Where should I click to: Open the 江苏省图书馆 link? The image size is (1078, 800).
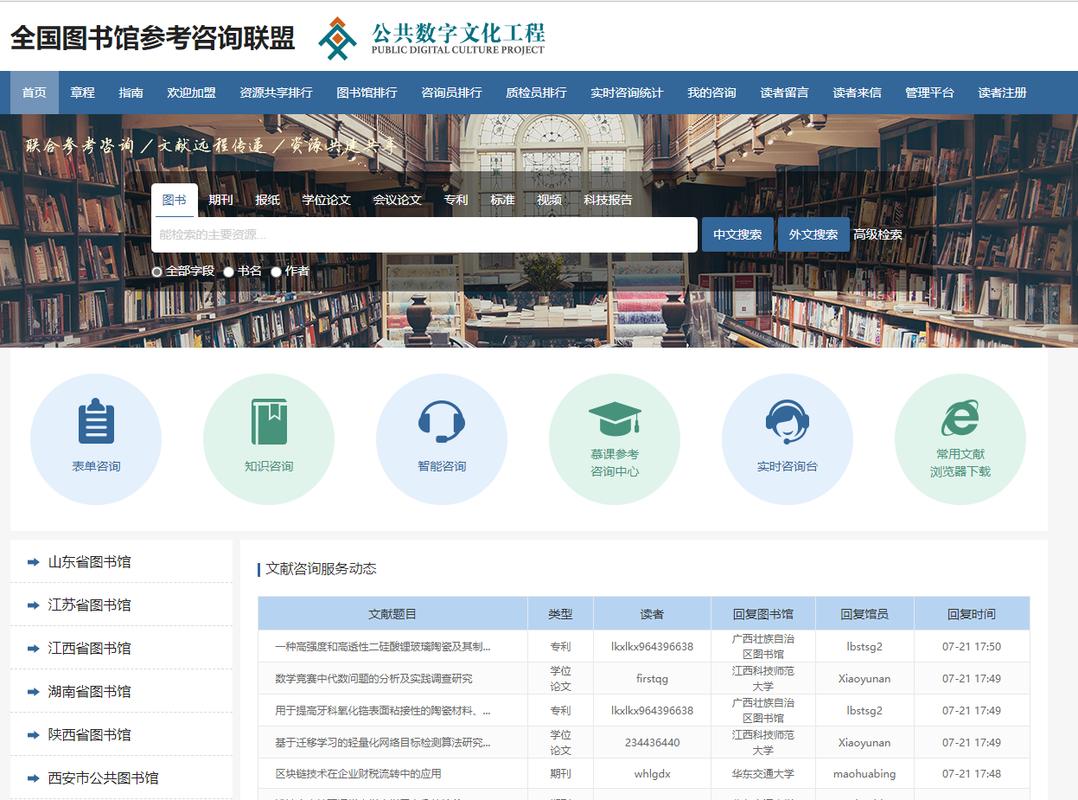coord(89,605)
